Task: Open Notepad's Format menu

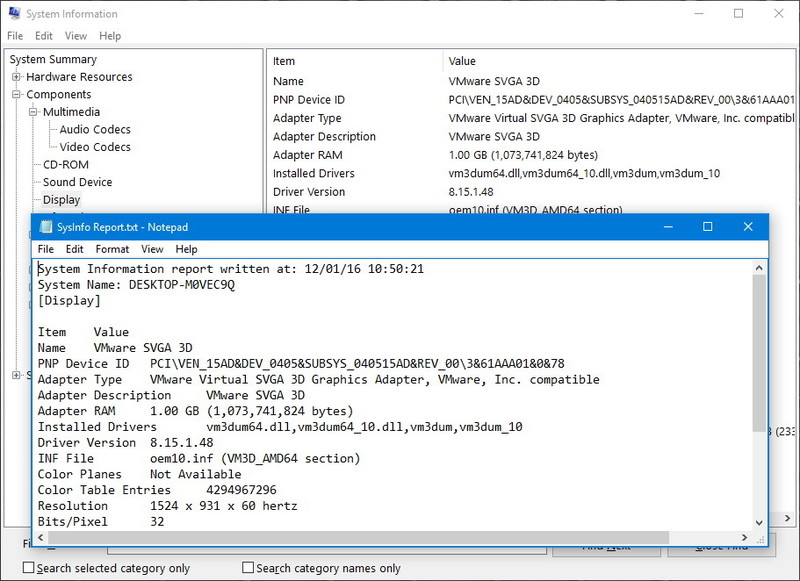Action: tap(113, 249)
